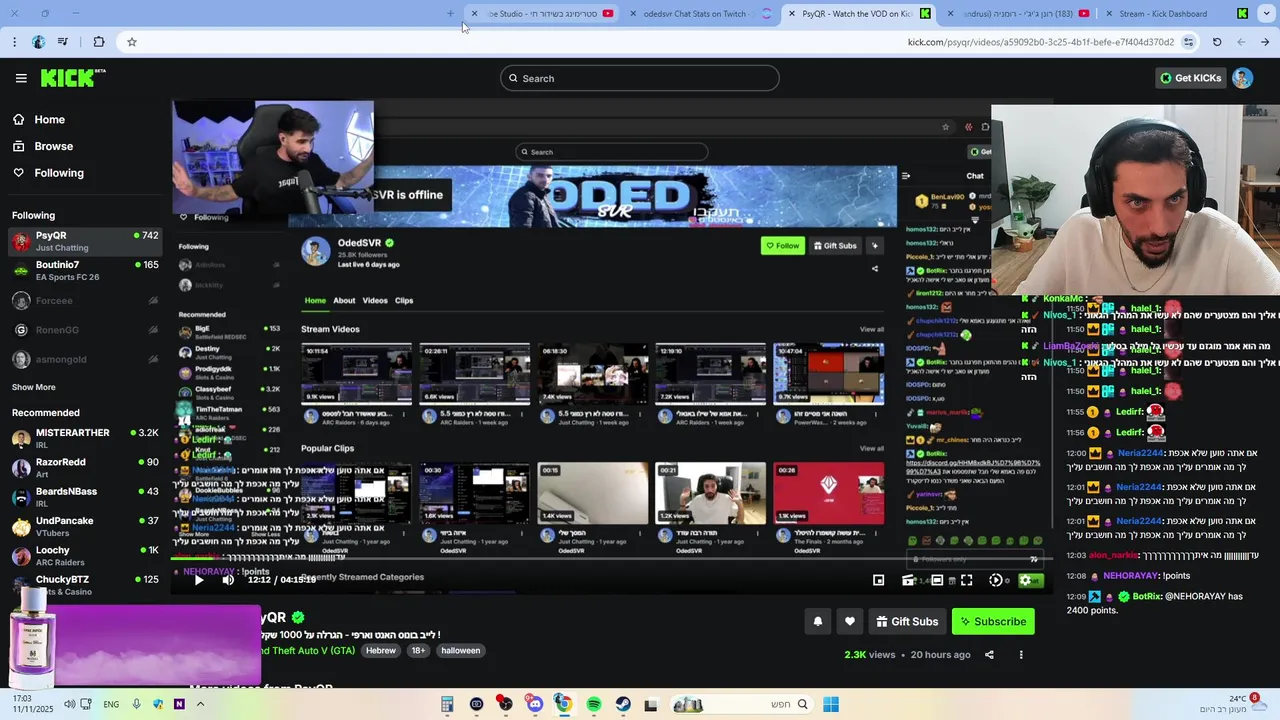Open Steam from the taskbar

pos(623,704)
